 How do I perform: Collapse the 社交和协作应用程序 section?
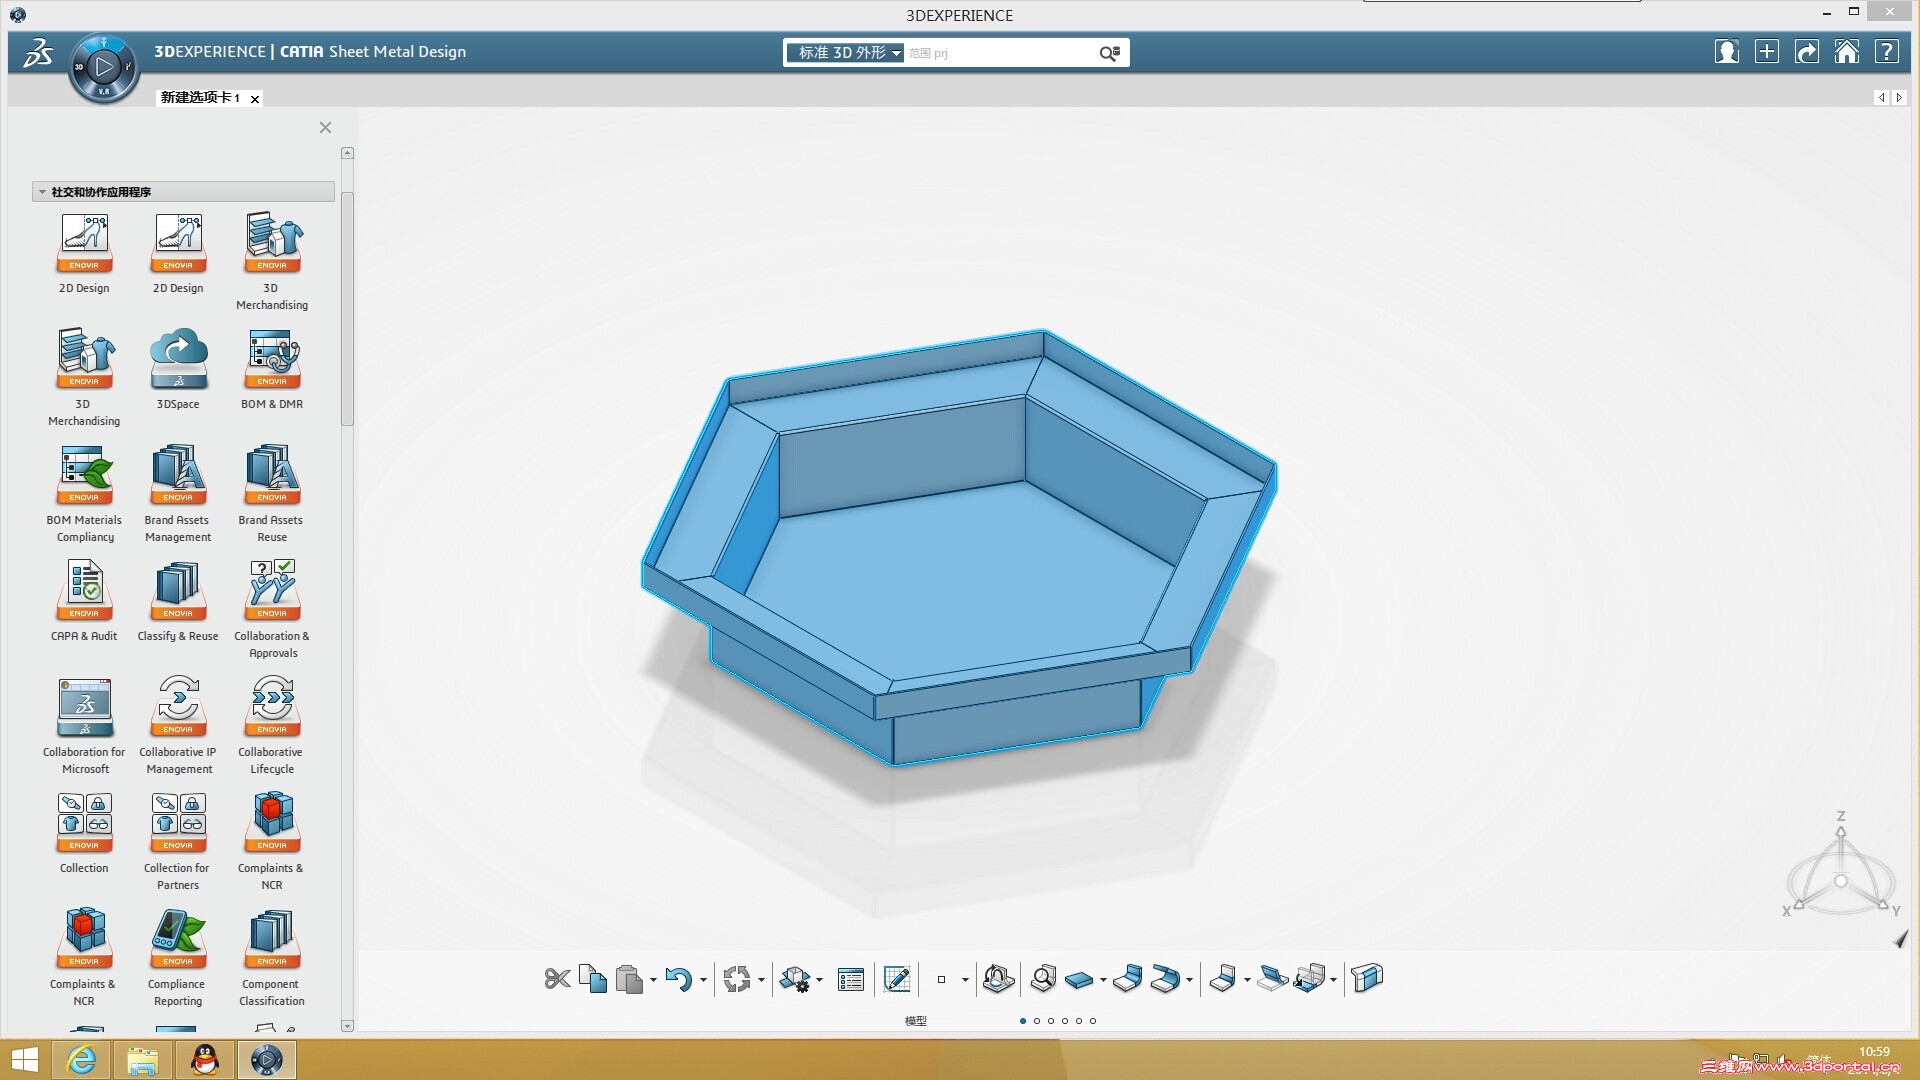pos(42,192)
